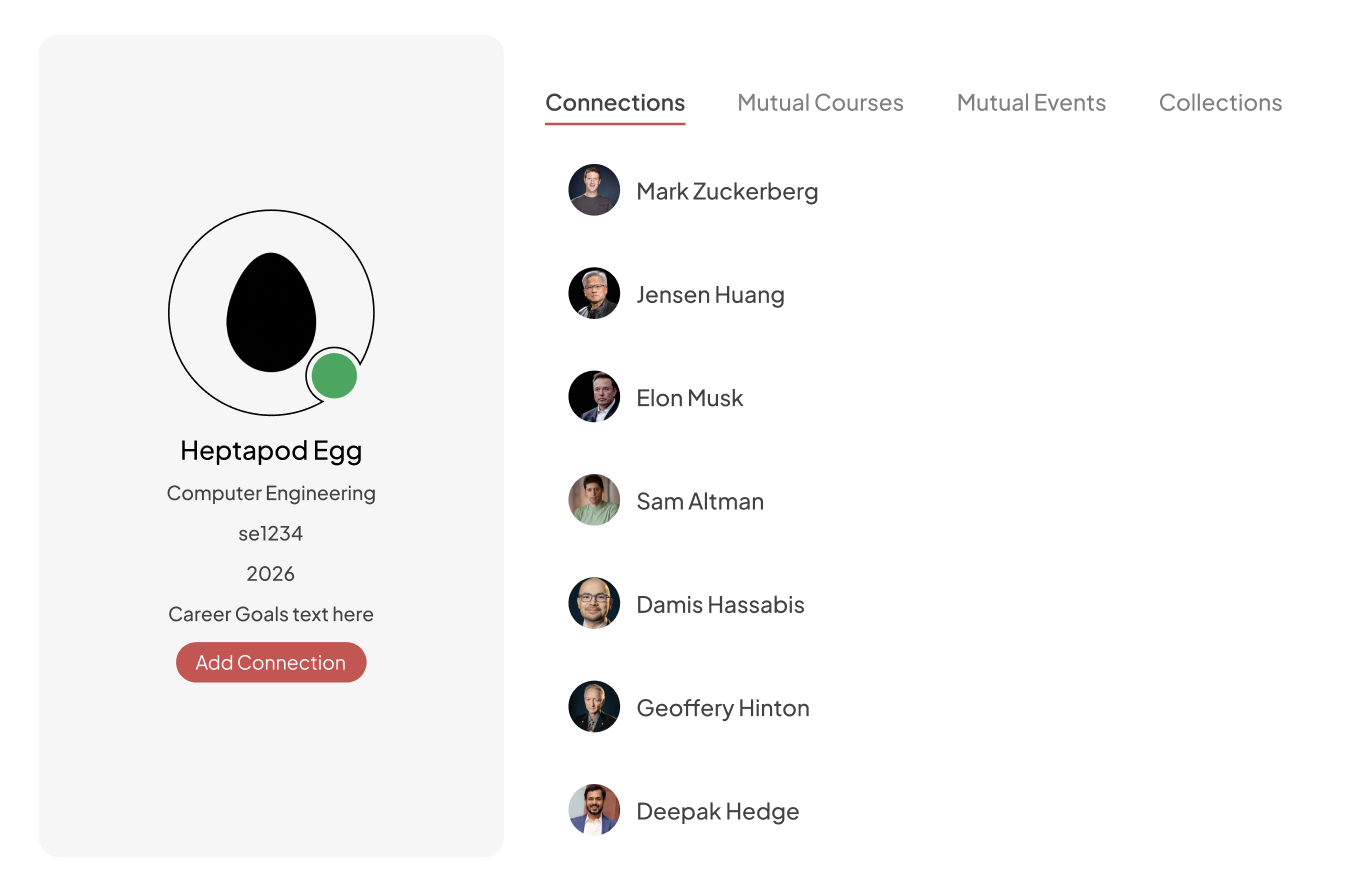Select the Geoffery Hinton connection name
This screenshot has width=1356, height=888.
[723, 708]
